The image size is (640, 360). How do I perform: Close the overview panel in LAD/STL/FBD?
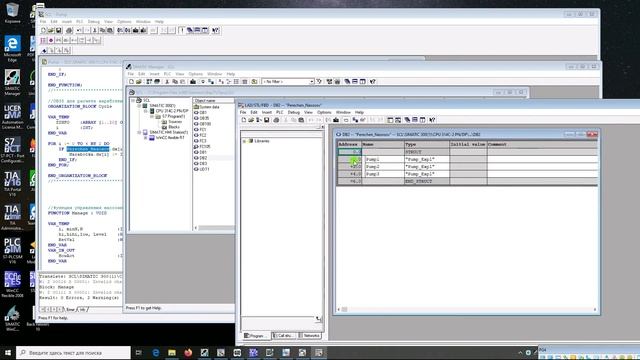(322, 127)
